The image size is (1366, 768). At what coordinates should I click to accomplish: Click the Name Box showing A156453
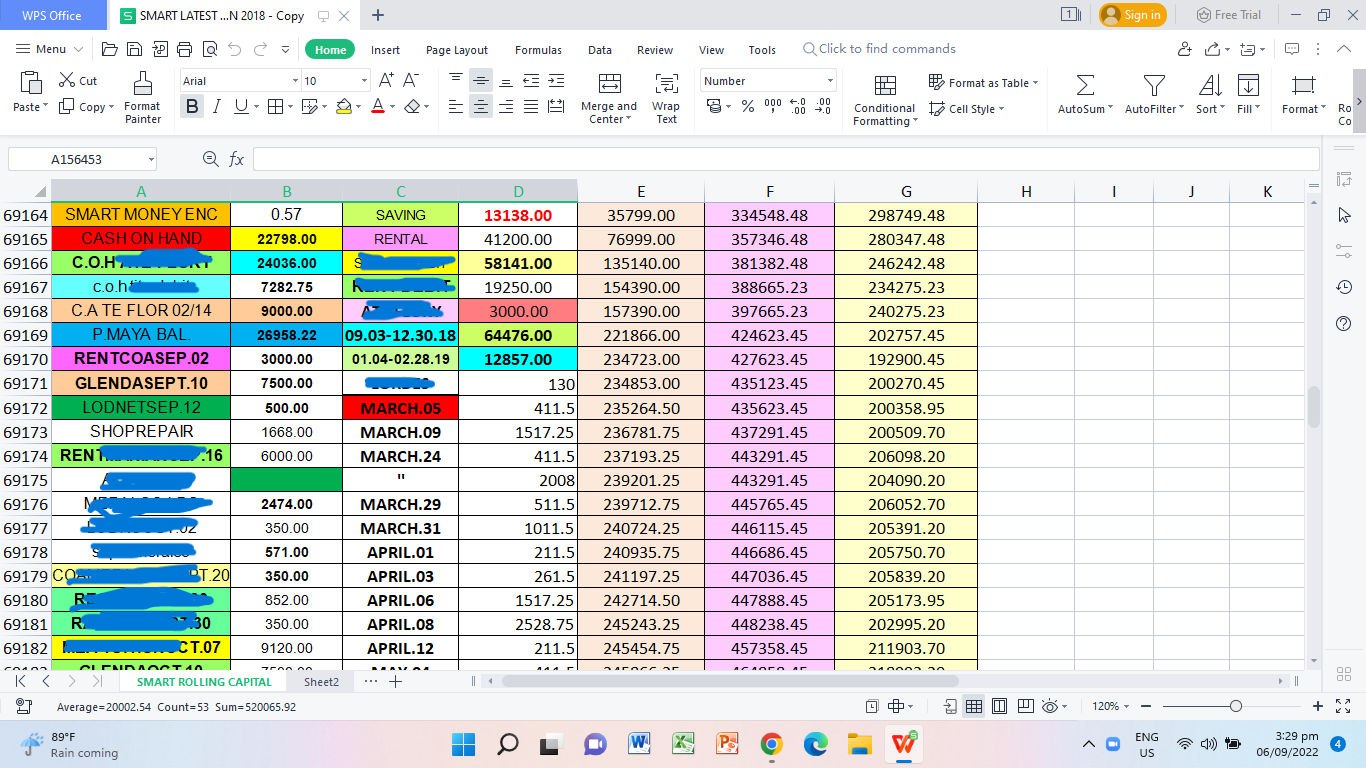tap(82, 159)
